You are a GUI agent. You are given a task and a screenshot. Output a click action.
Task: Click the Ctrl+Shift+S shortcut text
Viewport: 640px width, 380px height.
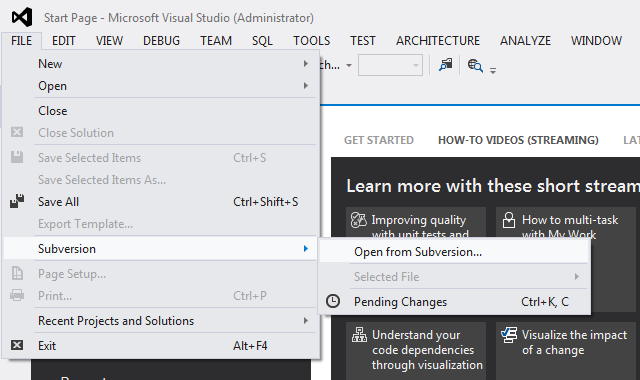point(266,202)
